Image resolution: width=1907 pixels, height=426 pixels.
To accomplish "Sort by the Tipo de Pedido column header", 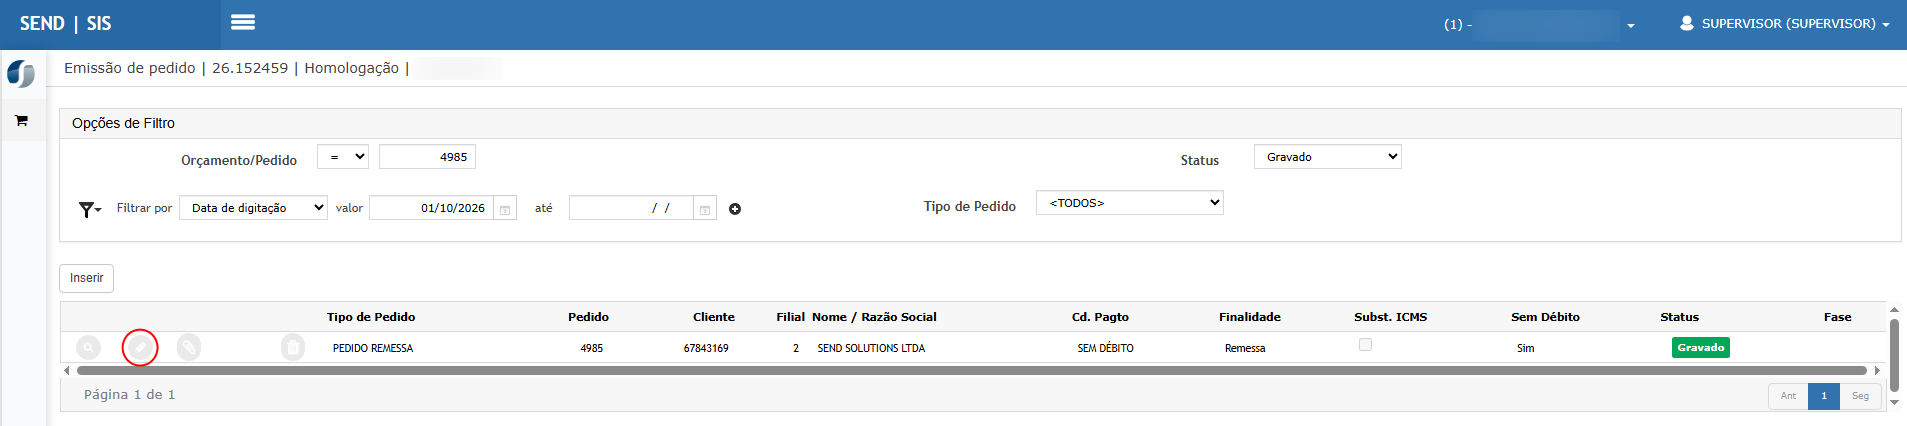I will pyautogui.click(x=371, y=317).
